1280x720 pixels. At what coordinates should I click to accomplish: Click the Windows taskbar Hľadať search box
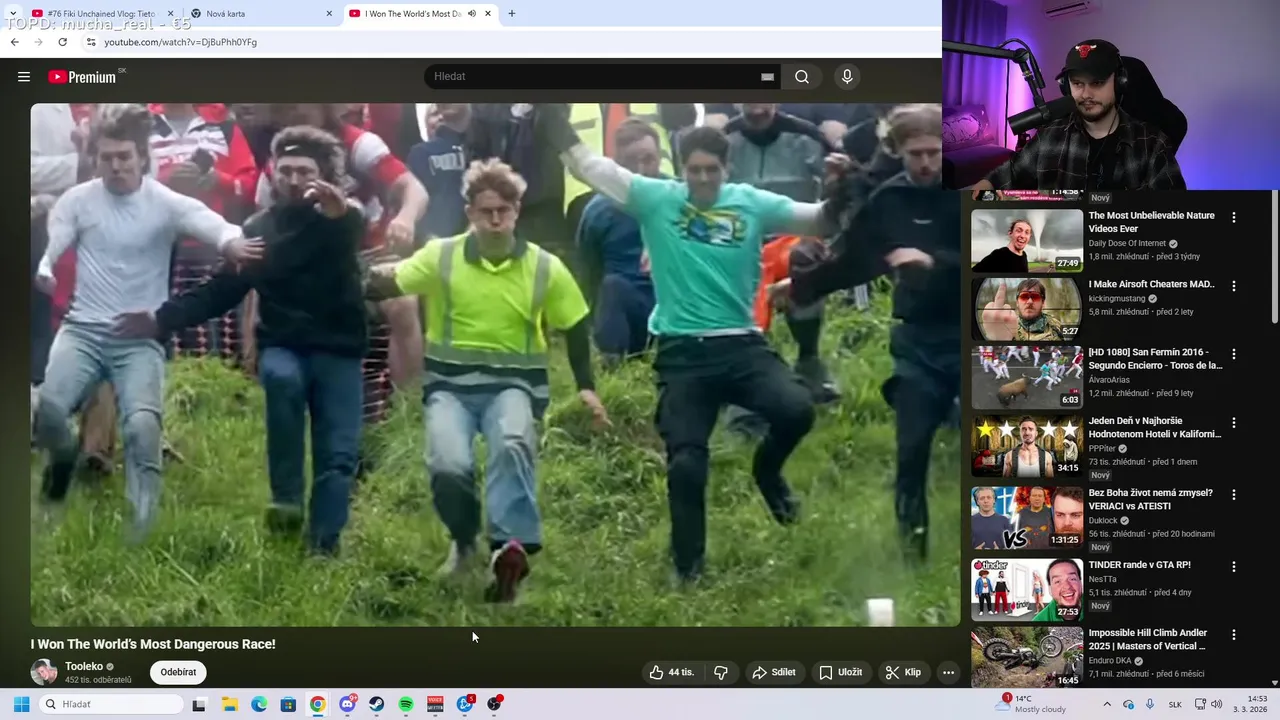click(112, 704)
